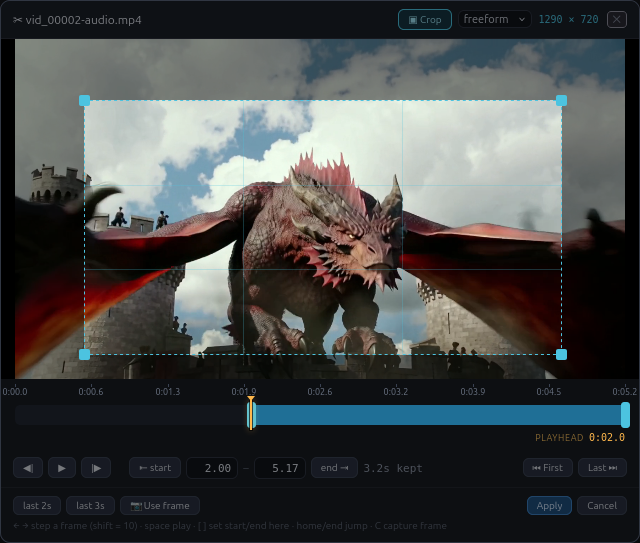Click the vid_00002-audio.mp4 title

[83, 20]
